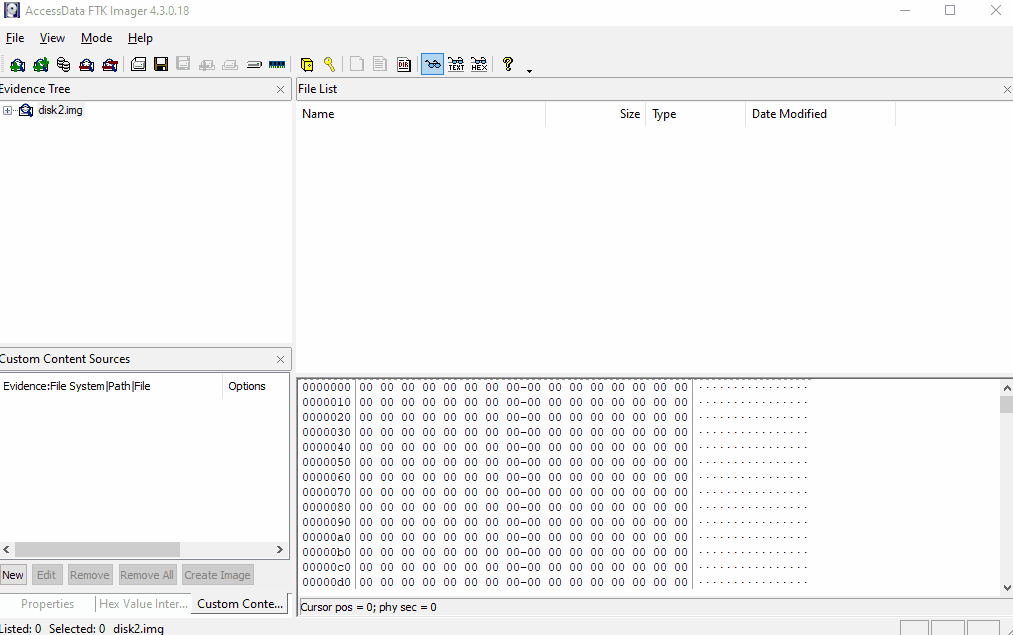Click right arrow of Custom Content scrollbar
Viewport: 1013px width, 635px height.
(280, 550)
